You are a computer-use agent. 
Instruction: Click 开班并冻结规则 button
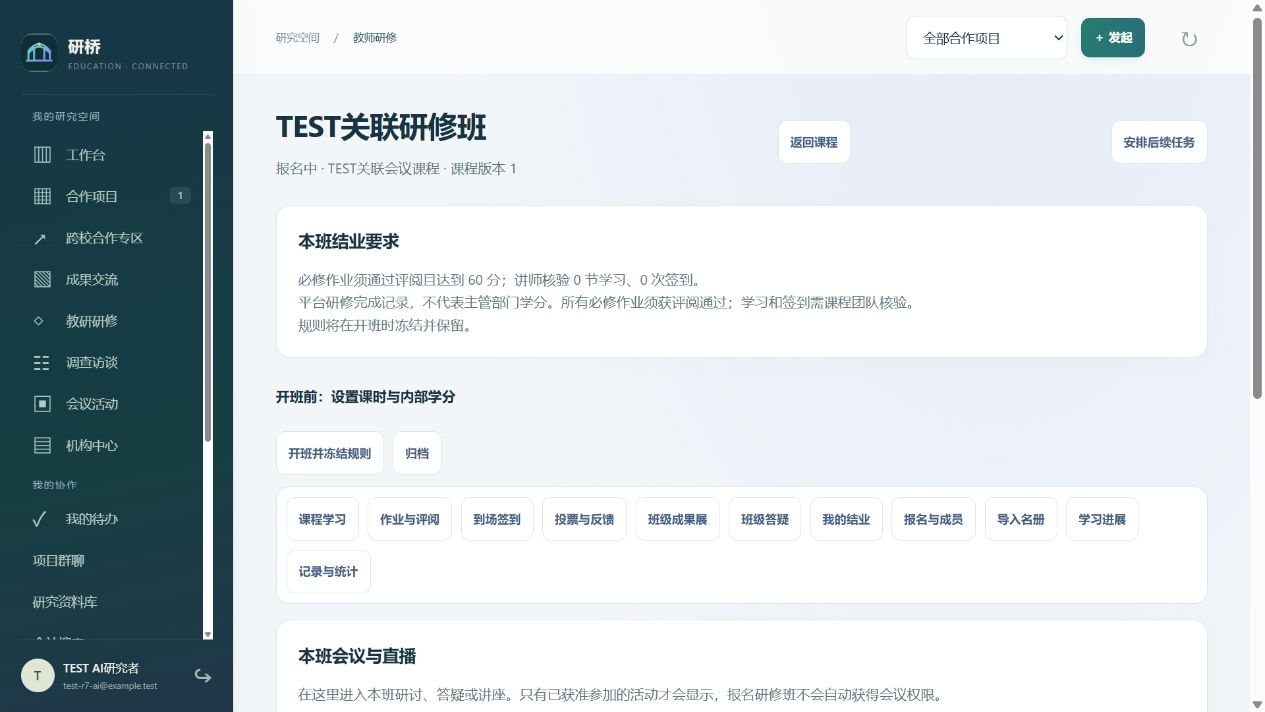click(330, 453)
